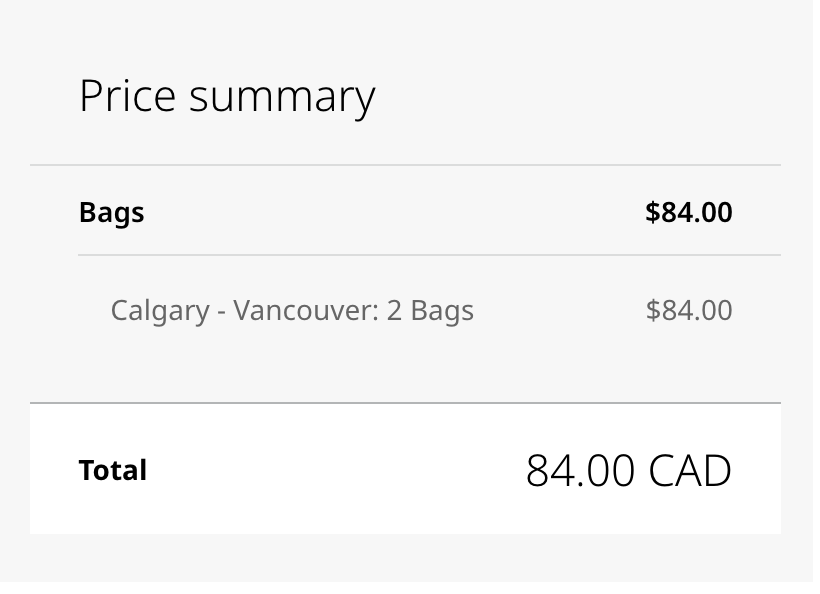Click the 84.00 number in Total row
The image size is (820, 594).
click(x=580, y=471)
